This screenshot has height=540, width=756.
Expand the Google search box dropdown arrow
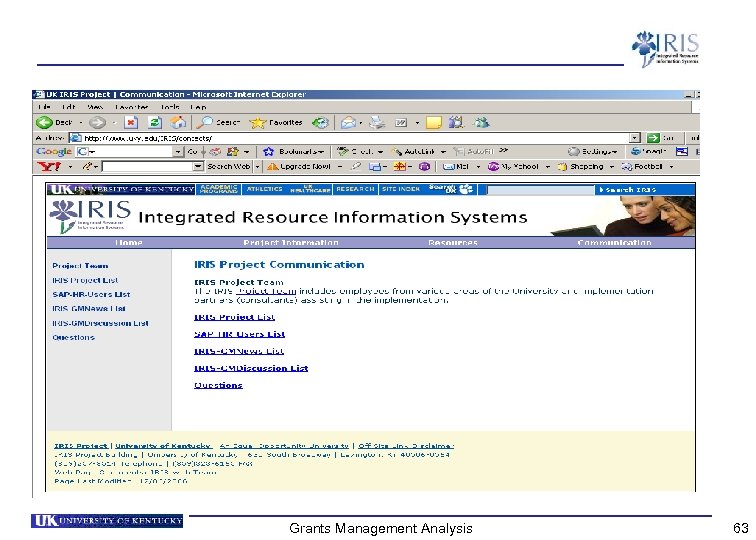coord(178,152)
